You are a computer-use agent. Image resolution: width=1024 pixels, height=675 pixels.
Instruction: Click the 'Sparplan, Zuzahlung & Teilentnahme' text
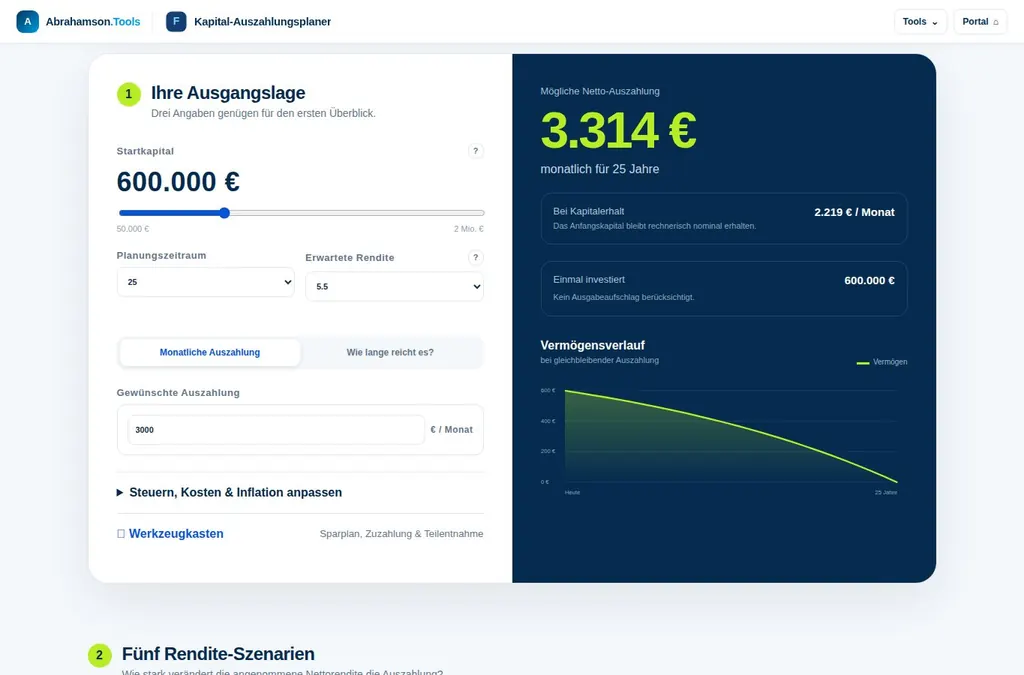[402, 534]
